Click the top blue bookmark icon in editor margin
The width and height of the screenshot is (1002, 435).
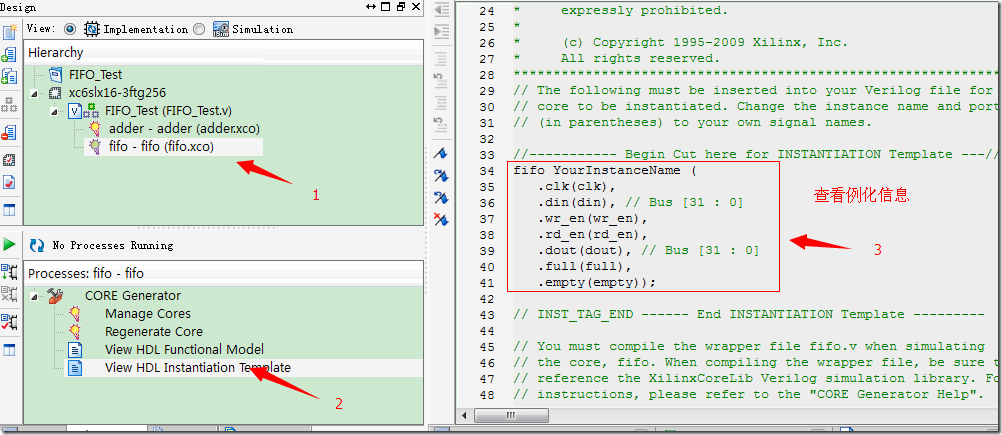[441, 154]
